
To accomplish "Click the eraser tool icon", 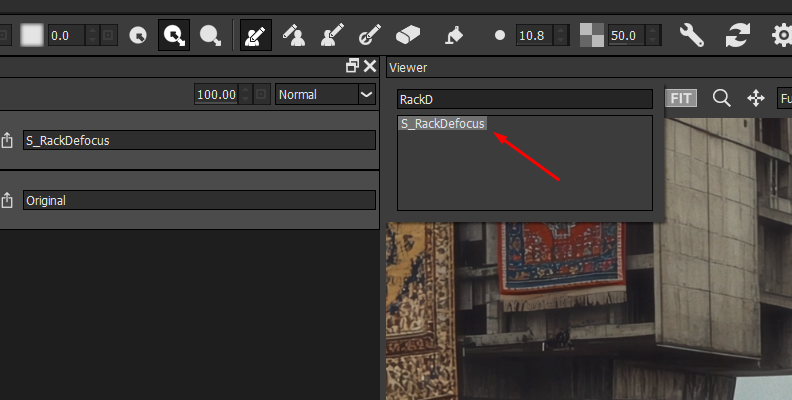I will click(409, 35).
